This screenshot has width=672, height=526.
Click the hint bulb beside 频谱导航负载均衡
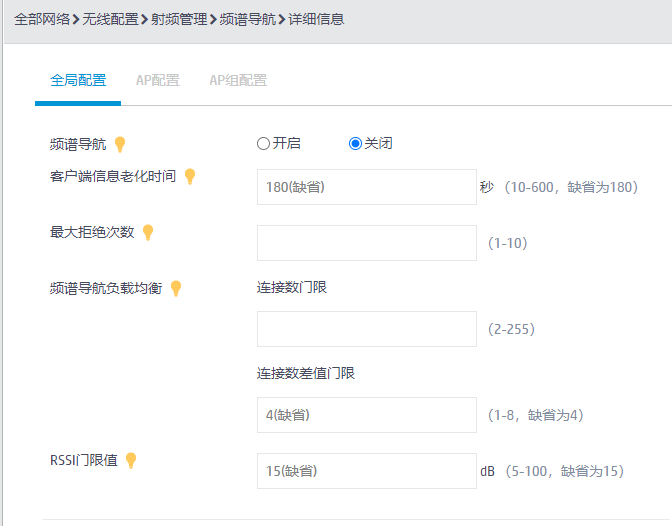pyautogui.click(x=176, y=288)
